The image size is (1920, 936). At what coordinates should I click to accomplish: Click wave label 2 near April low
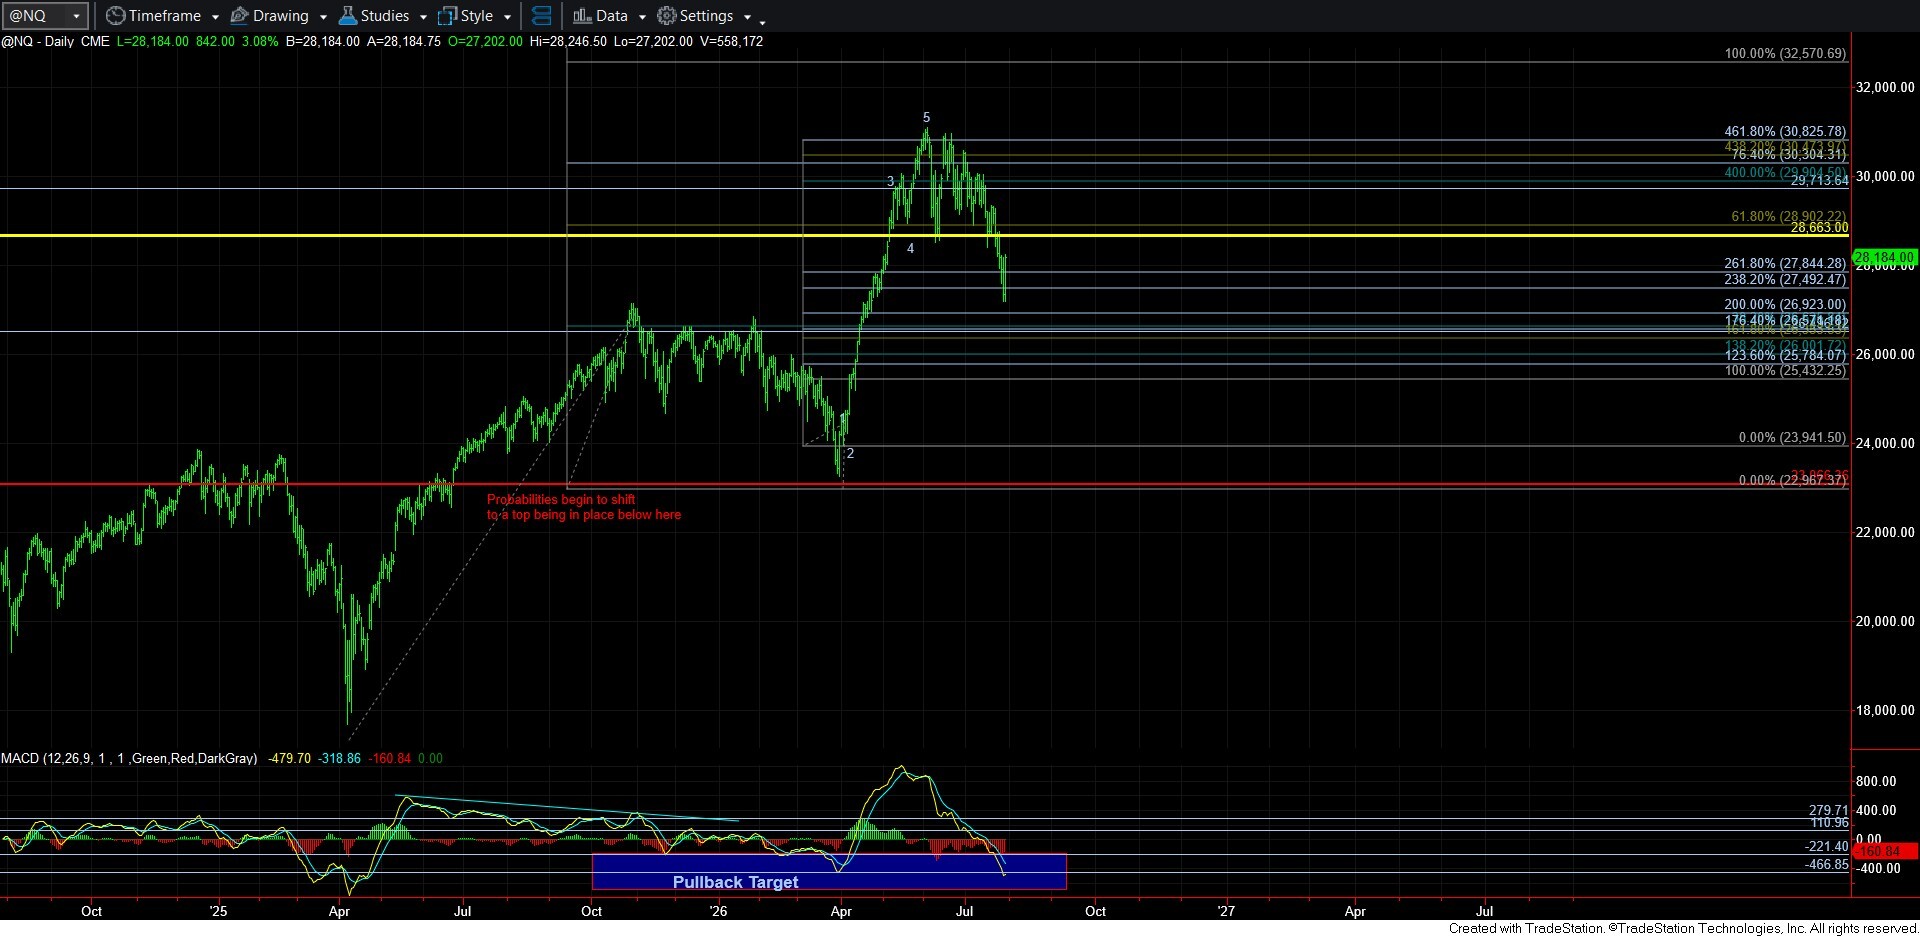(x=850, y=454)
